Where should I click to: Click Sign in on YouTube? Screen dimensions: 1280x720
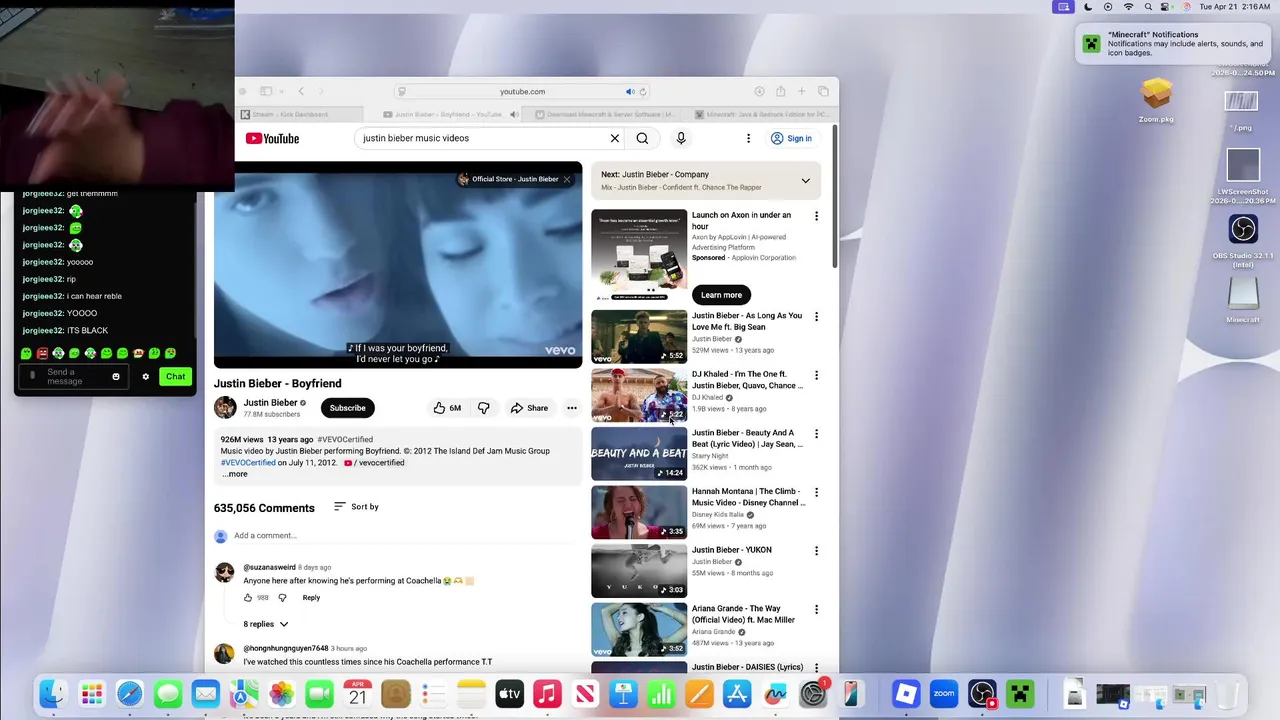pyautogui.click(x=791, y=138)
